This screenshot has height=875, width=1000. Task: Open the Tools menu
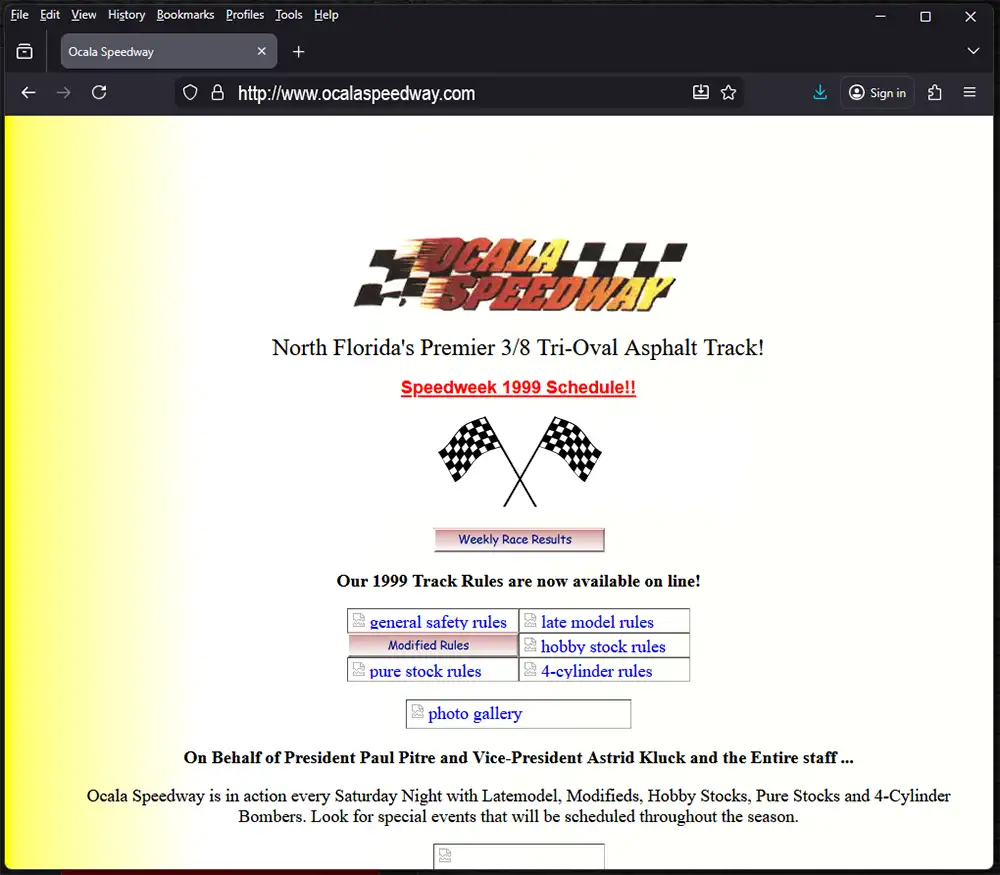click(x=289, y=15)
